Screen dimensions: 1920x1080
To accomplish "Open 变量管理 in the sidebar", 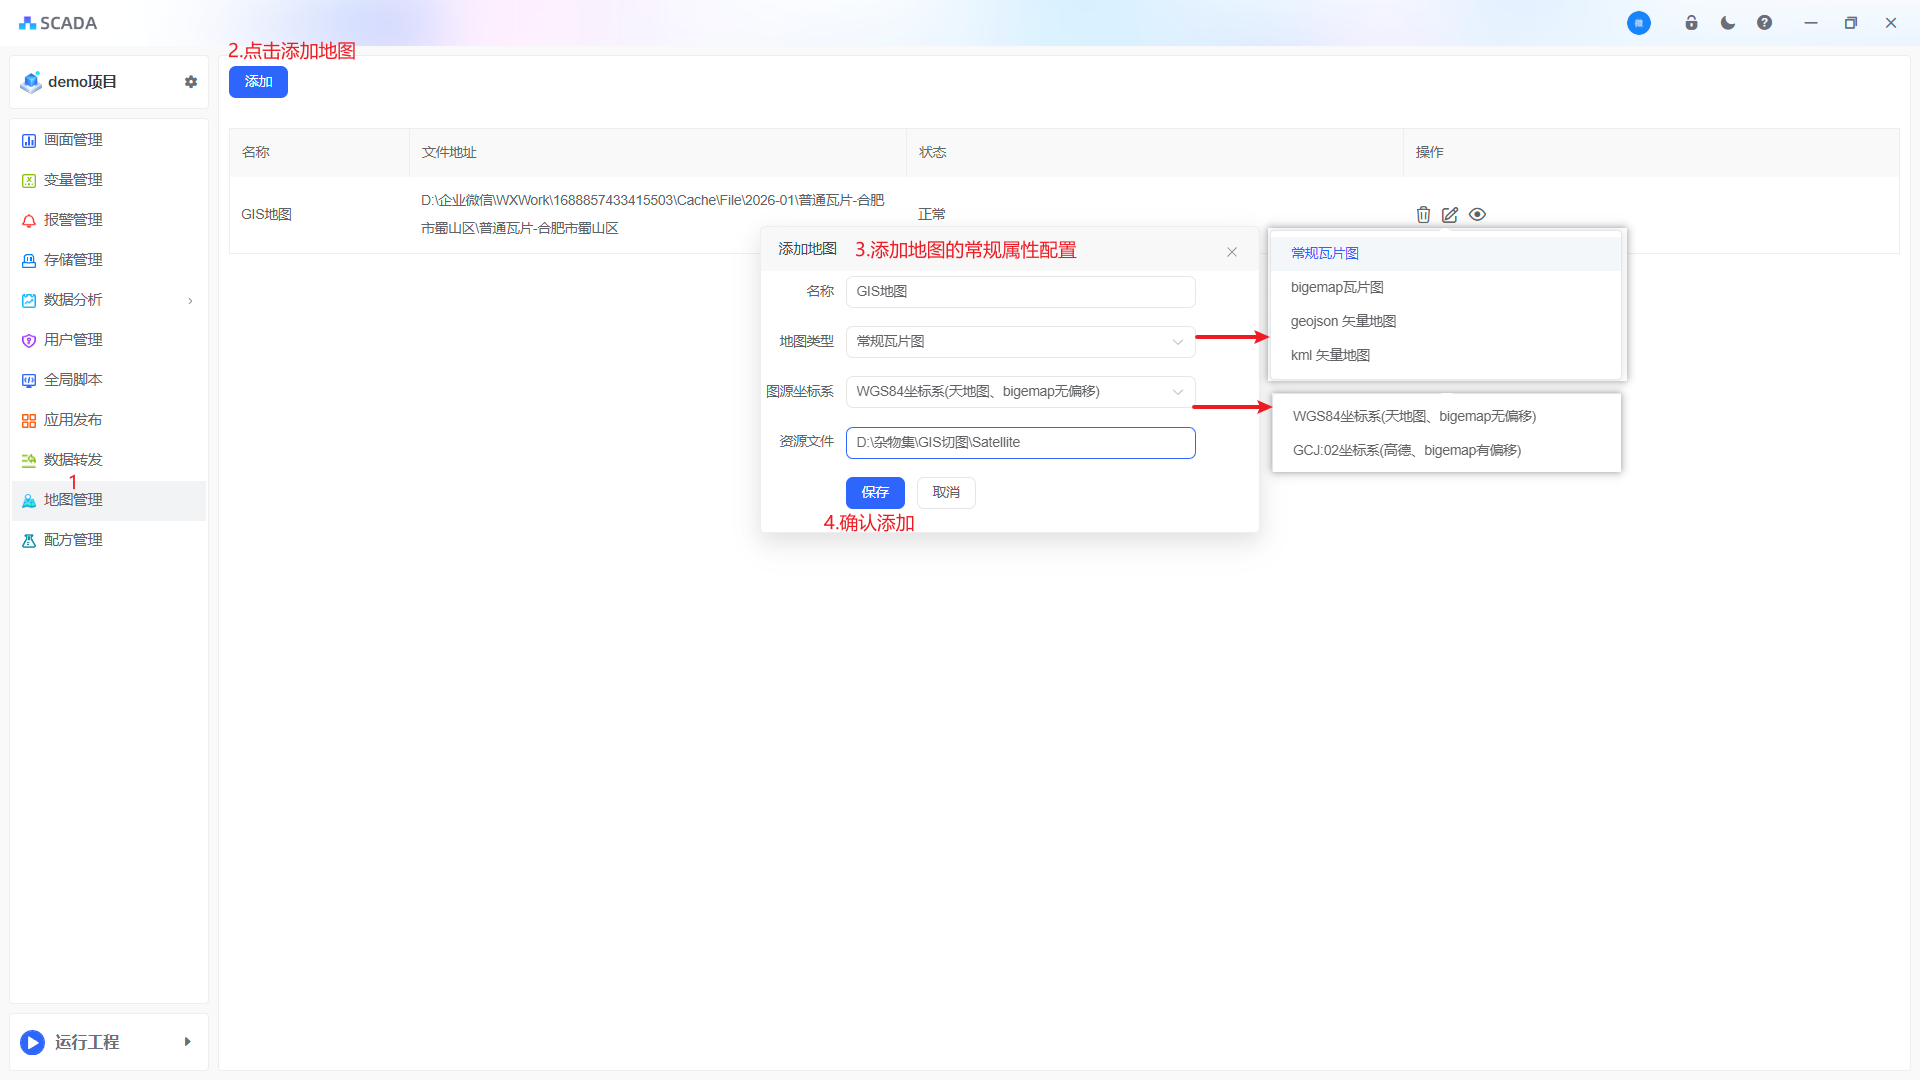I will [73, 180].
